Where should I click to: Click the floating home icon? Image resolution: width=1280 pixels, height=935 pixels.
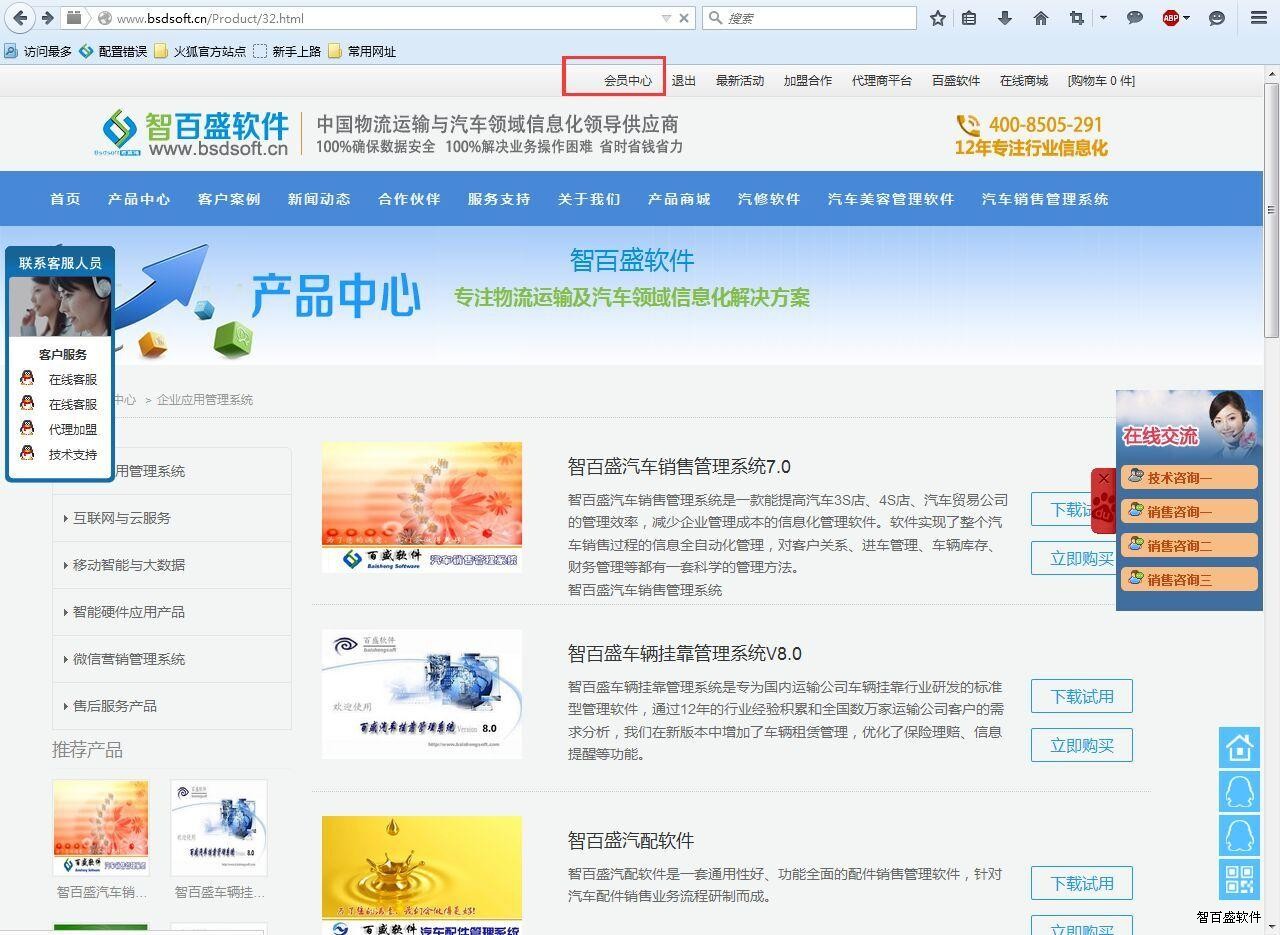point(1239,748)
